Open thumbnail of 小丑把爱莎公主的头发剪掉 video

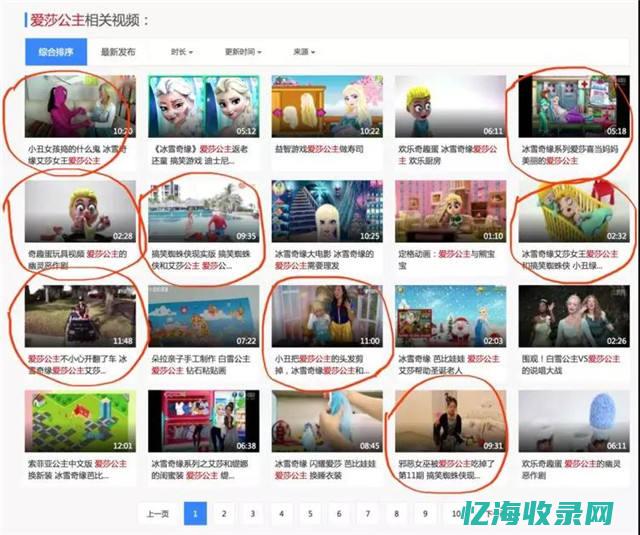327,316
